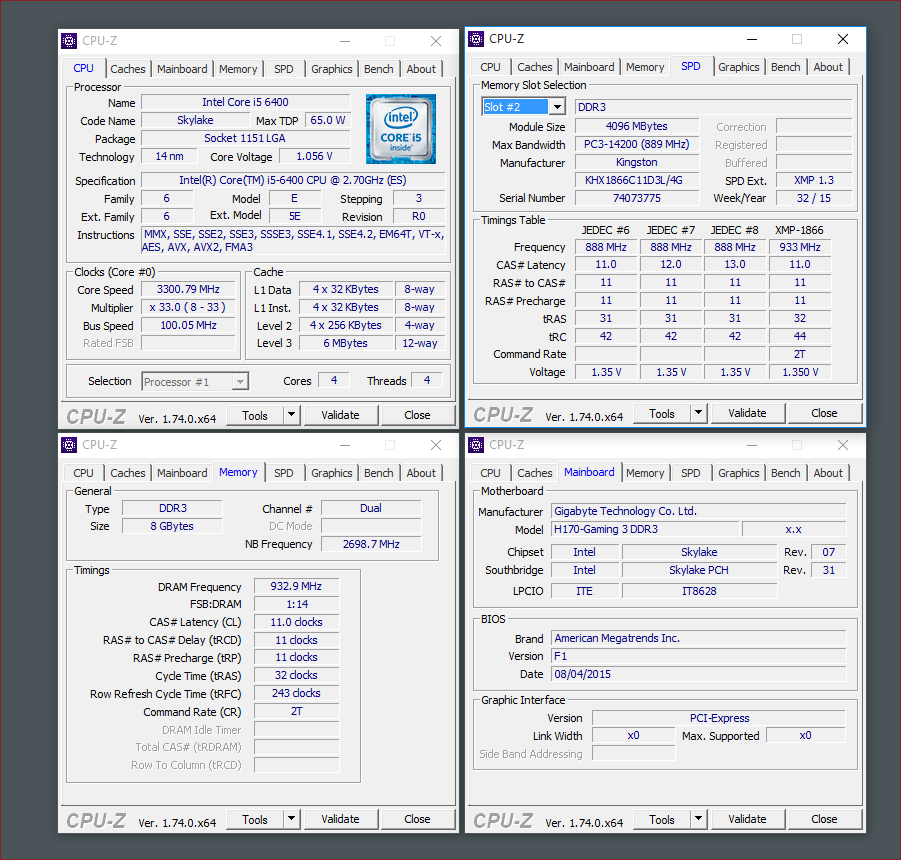Viewport: 901px width, 860px height.
Task: Click Validate button in SPD window
Action: pyautogui.click(x=747, y=413)
